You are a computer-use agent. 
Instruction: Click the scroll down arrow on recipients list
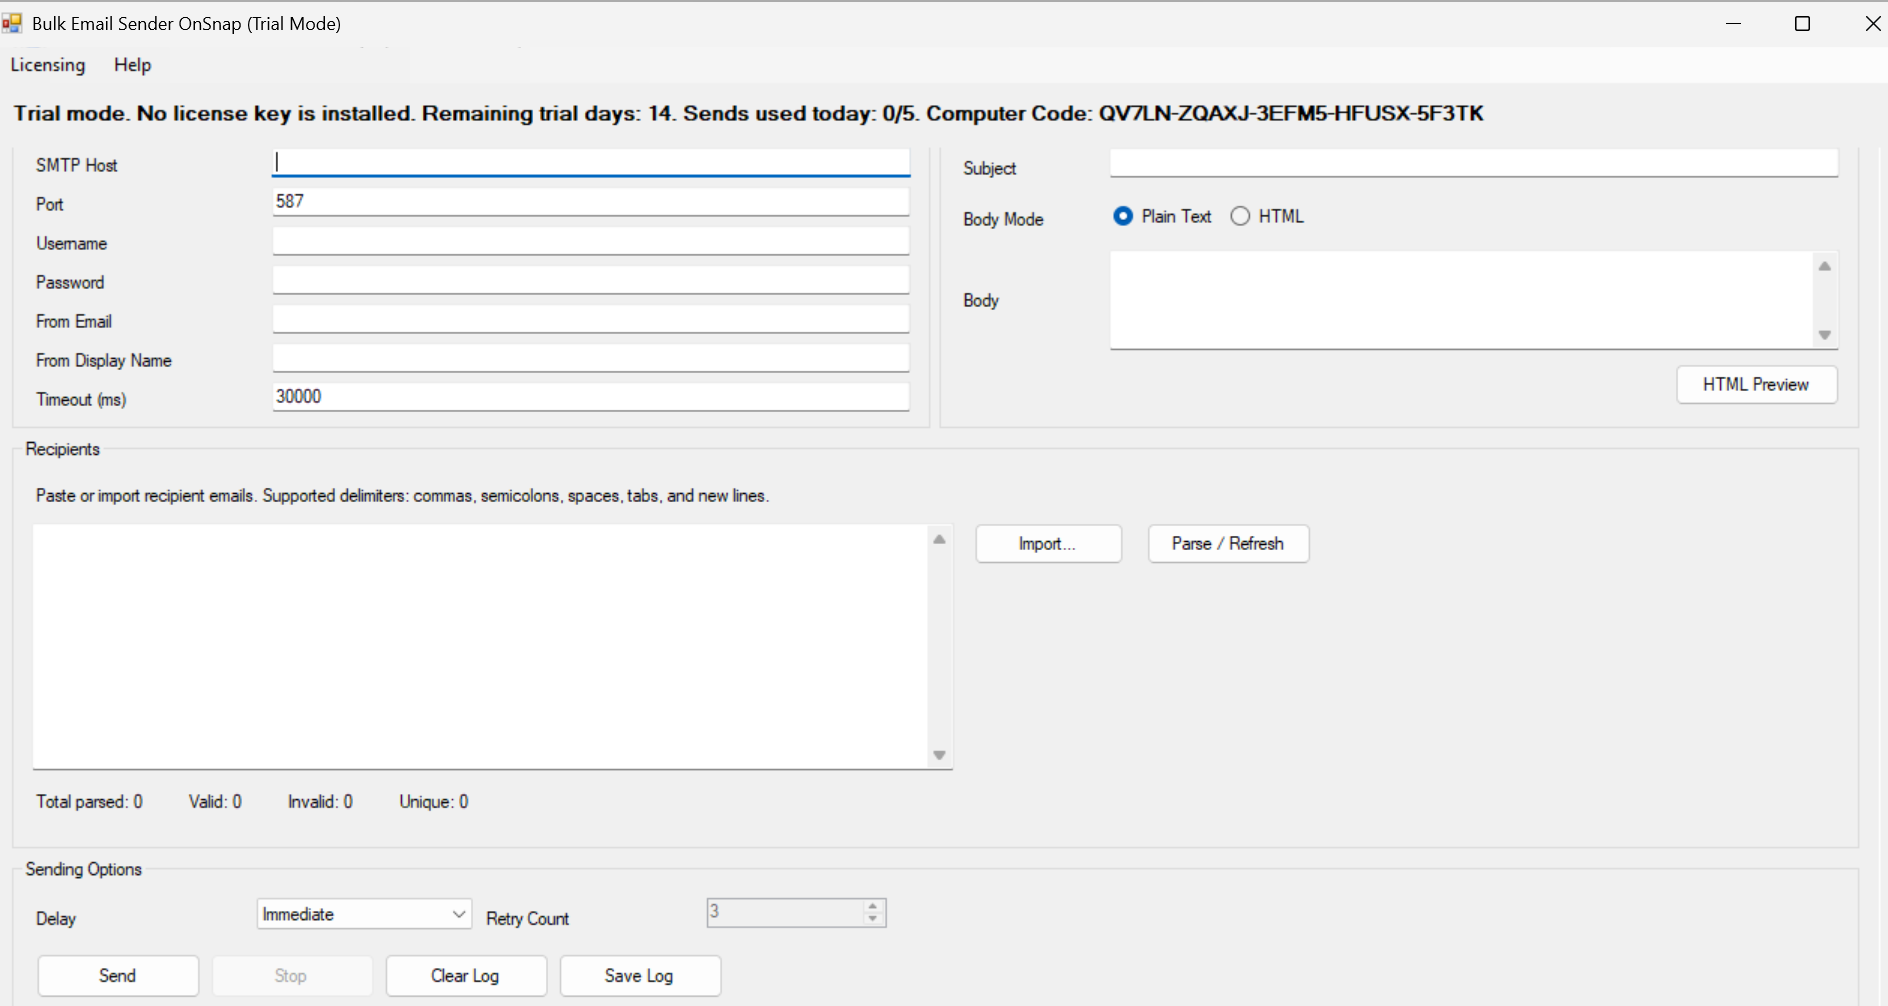(x=939, y=755)
